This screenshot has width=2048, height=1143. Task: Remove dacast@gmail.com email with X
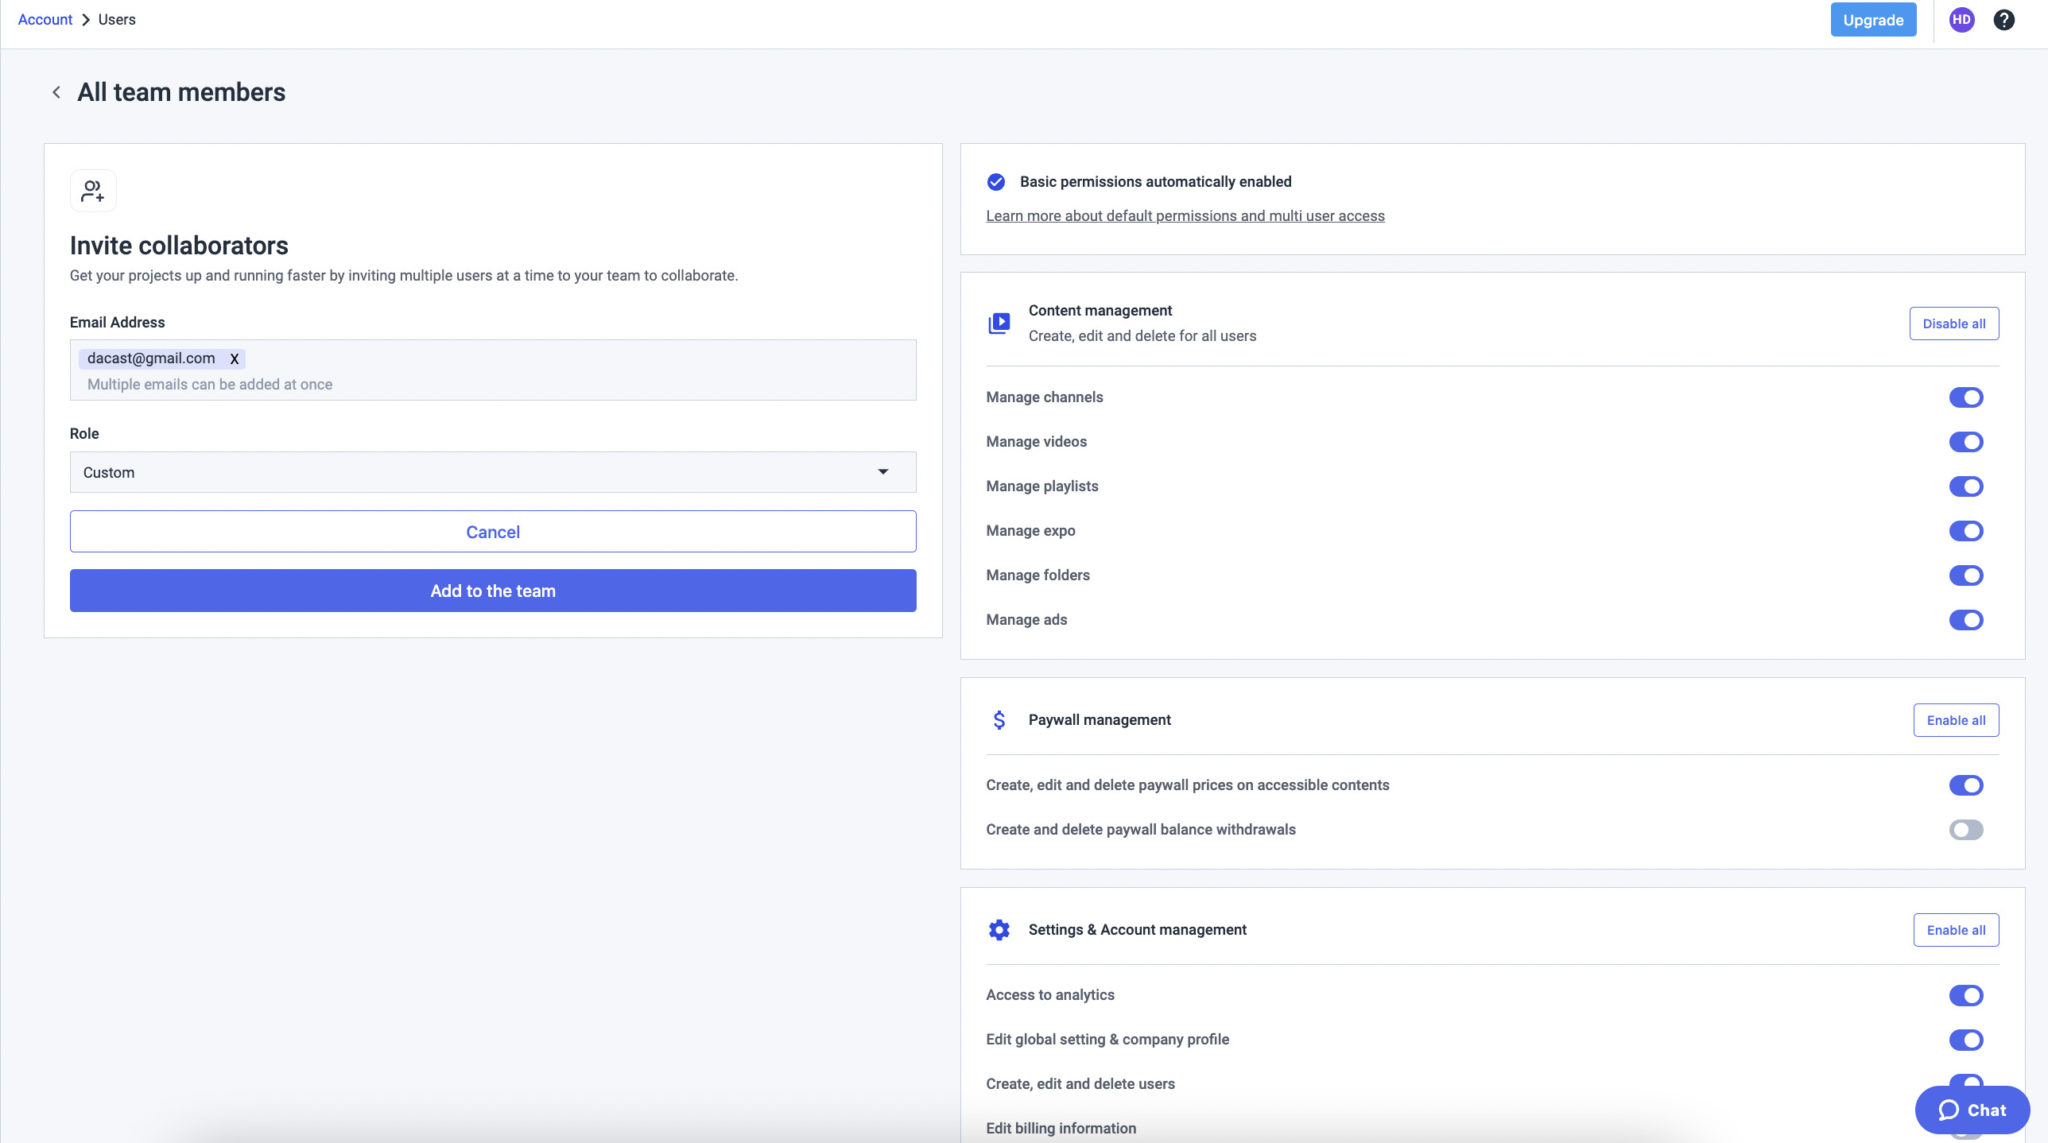point(234,359)
